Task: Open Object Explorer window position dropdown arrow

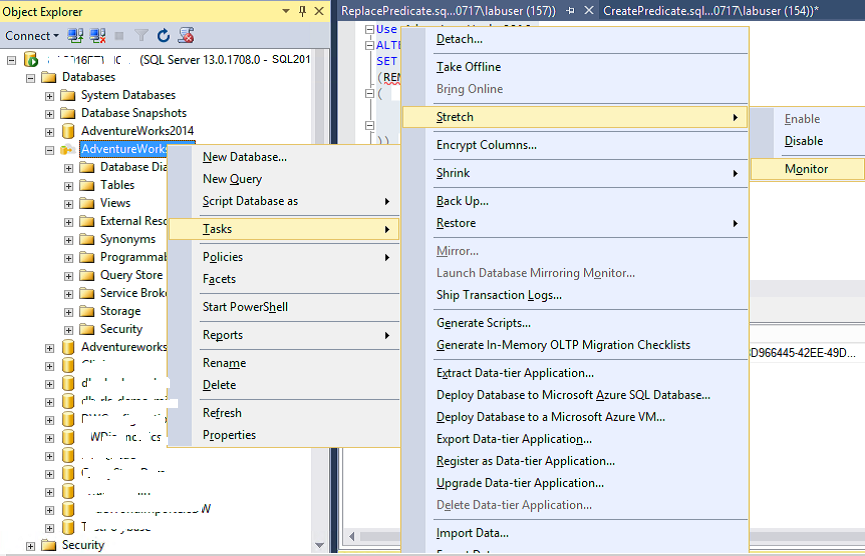Action: tap(286, 11)
